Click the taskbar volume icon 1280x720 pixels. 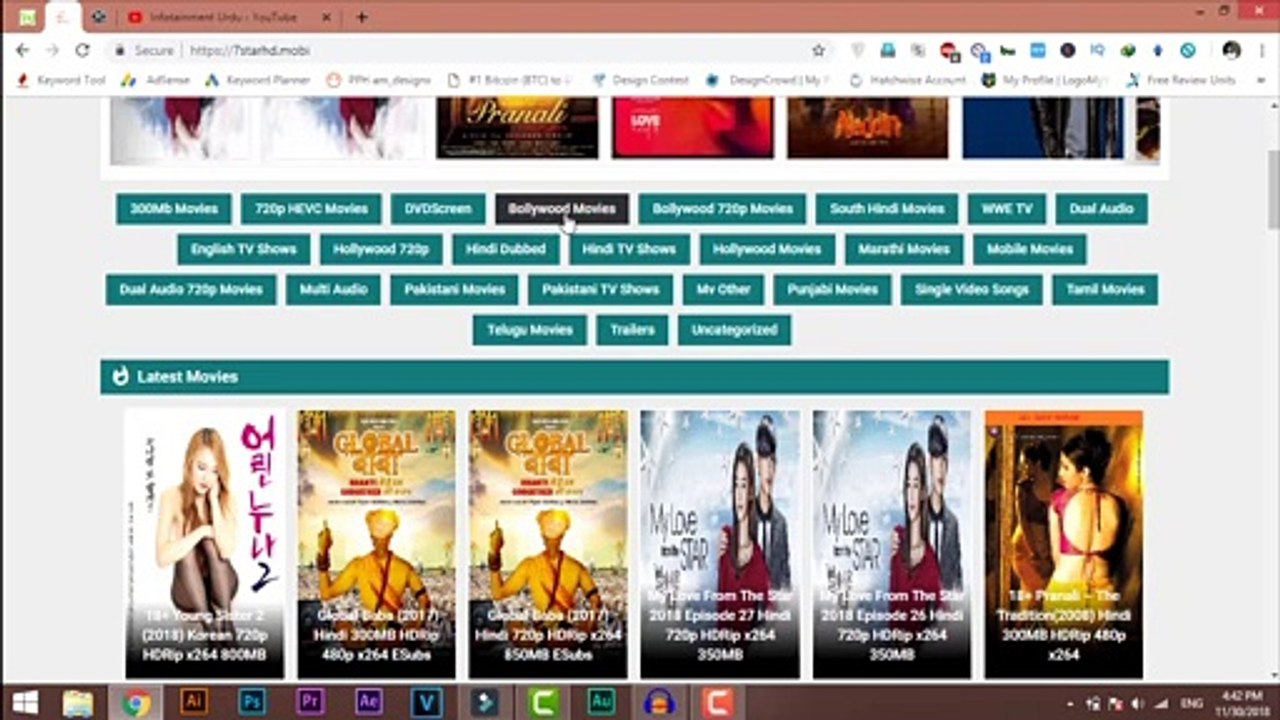pyautogui.click(x=1138, y=704)
